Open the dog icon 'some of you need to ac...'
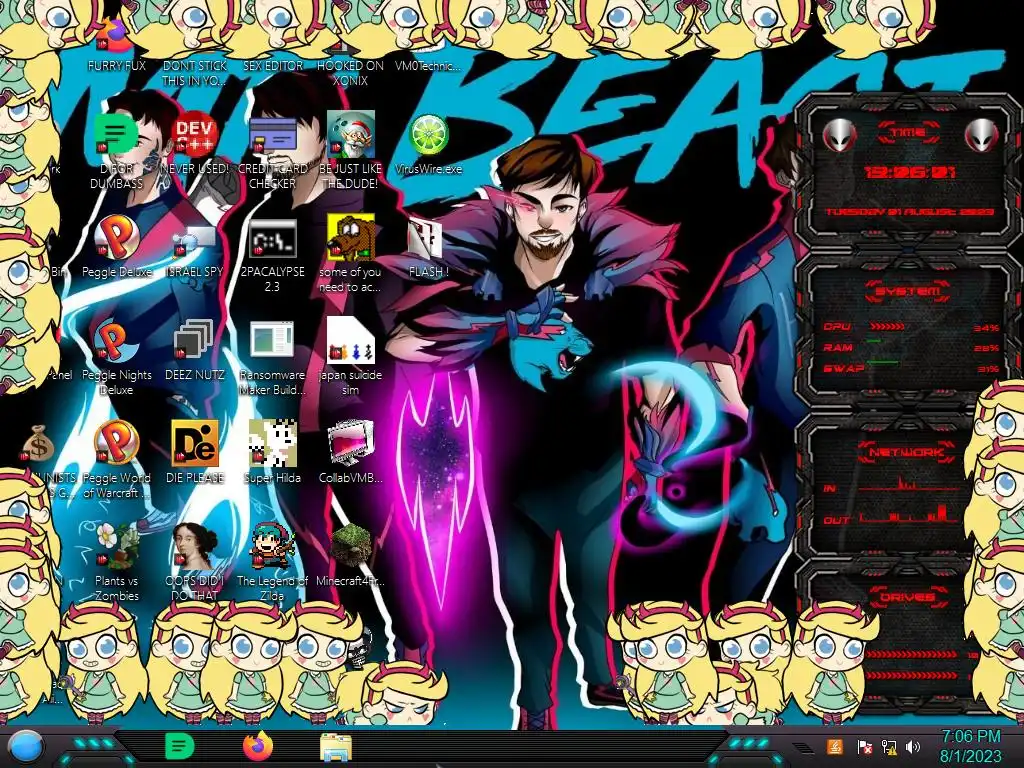Viewport: 1024px width, 768px height. 351,237
